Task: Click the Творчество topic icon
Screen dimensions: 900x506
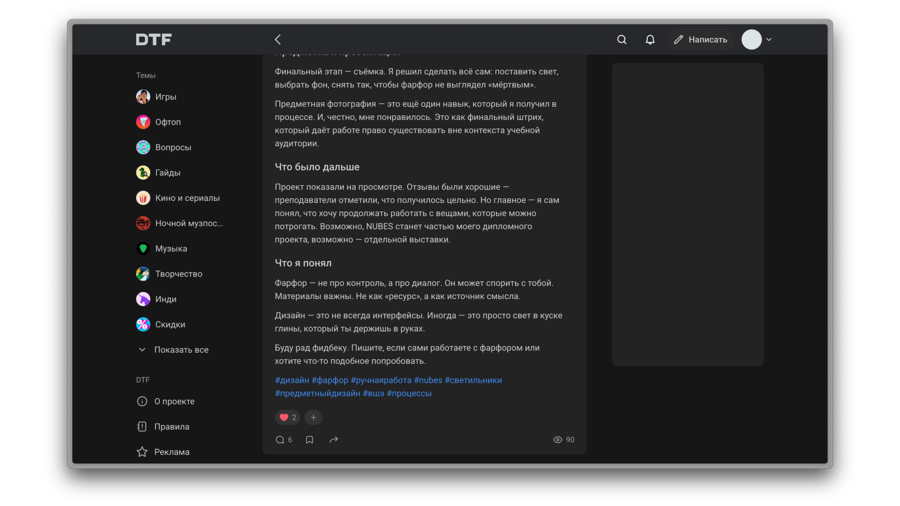Action: coord(143,274)
